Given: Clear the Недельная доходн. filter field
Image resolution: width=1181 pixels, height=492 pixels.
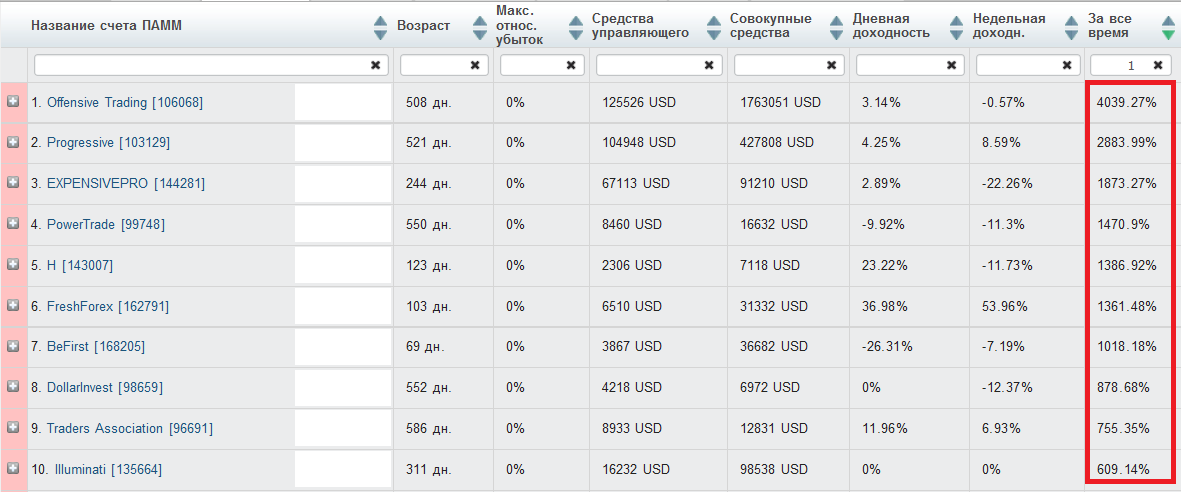Looking at the screenshot, I should tap(1066, 66).
